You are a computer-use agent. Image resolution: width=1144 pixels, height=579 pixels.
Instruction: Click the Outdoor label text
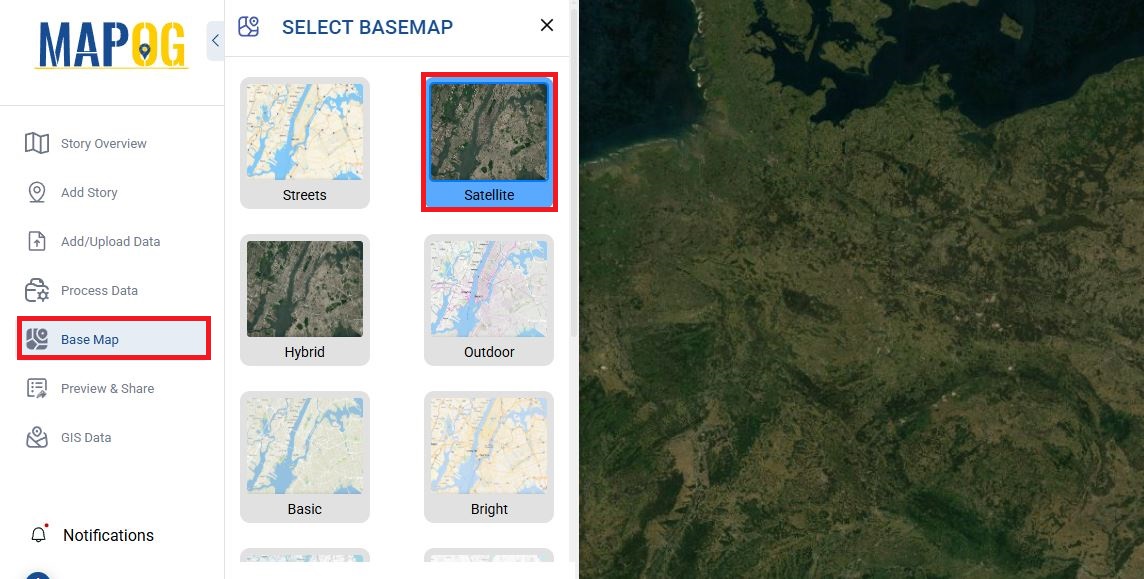pos(489,352)
